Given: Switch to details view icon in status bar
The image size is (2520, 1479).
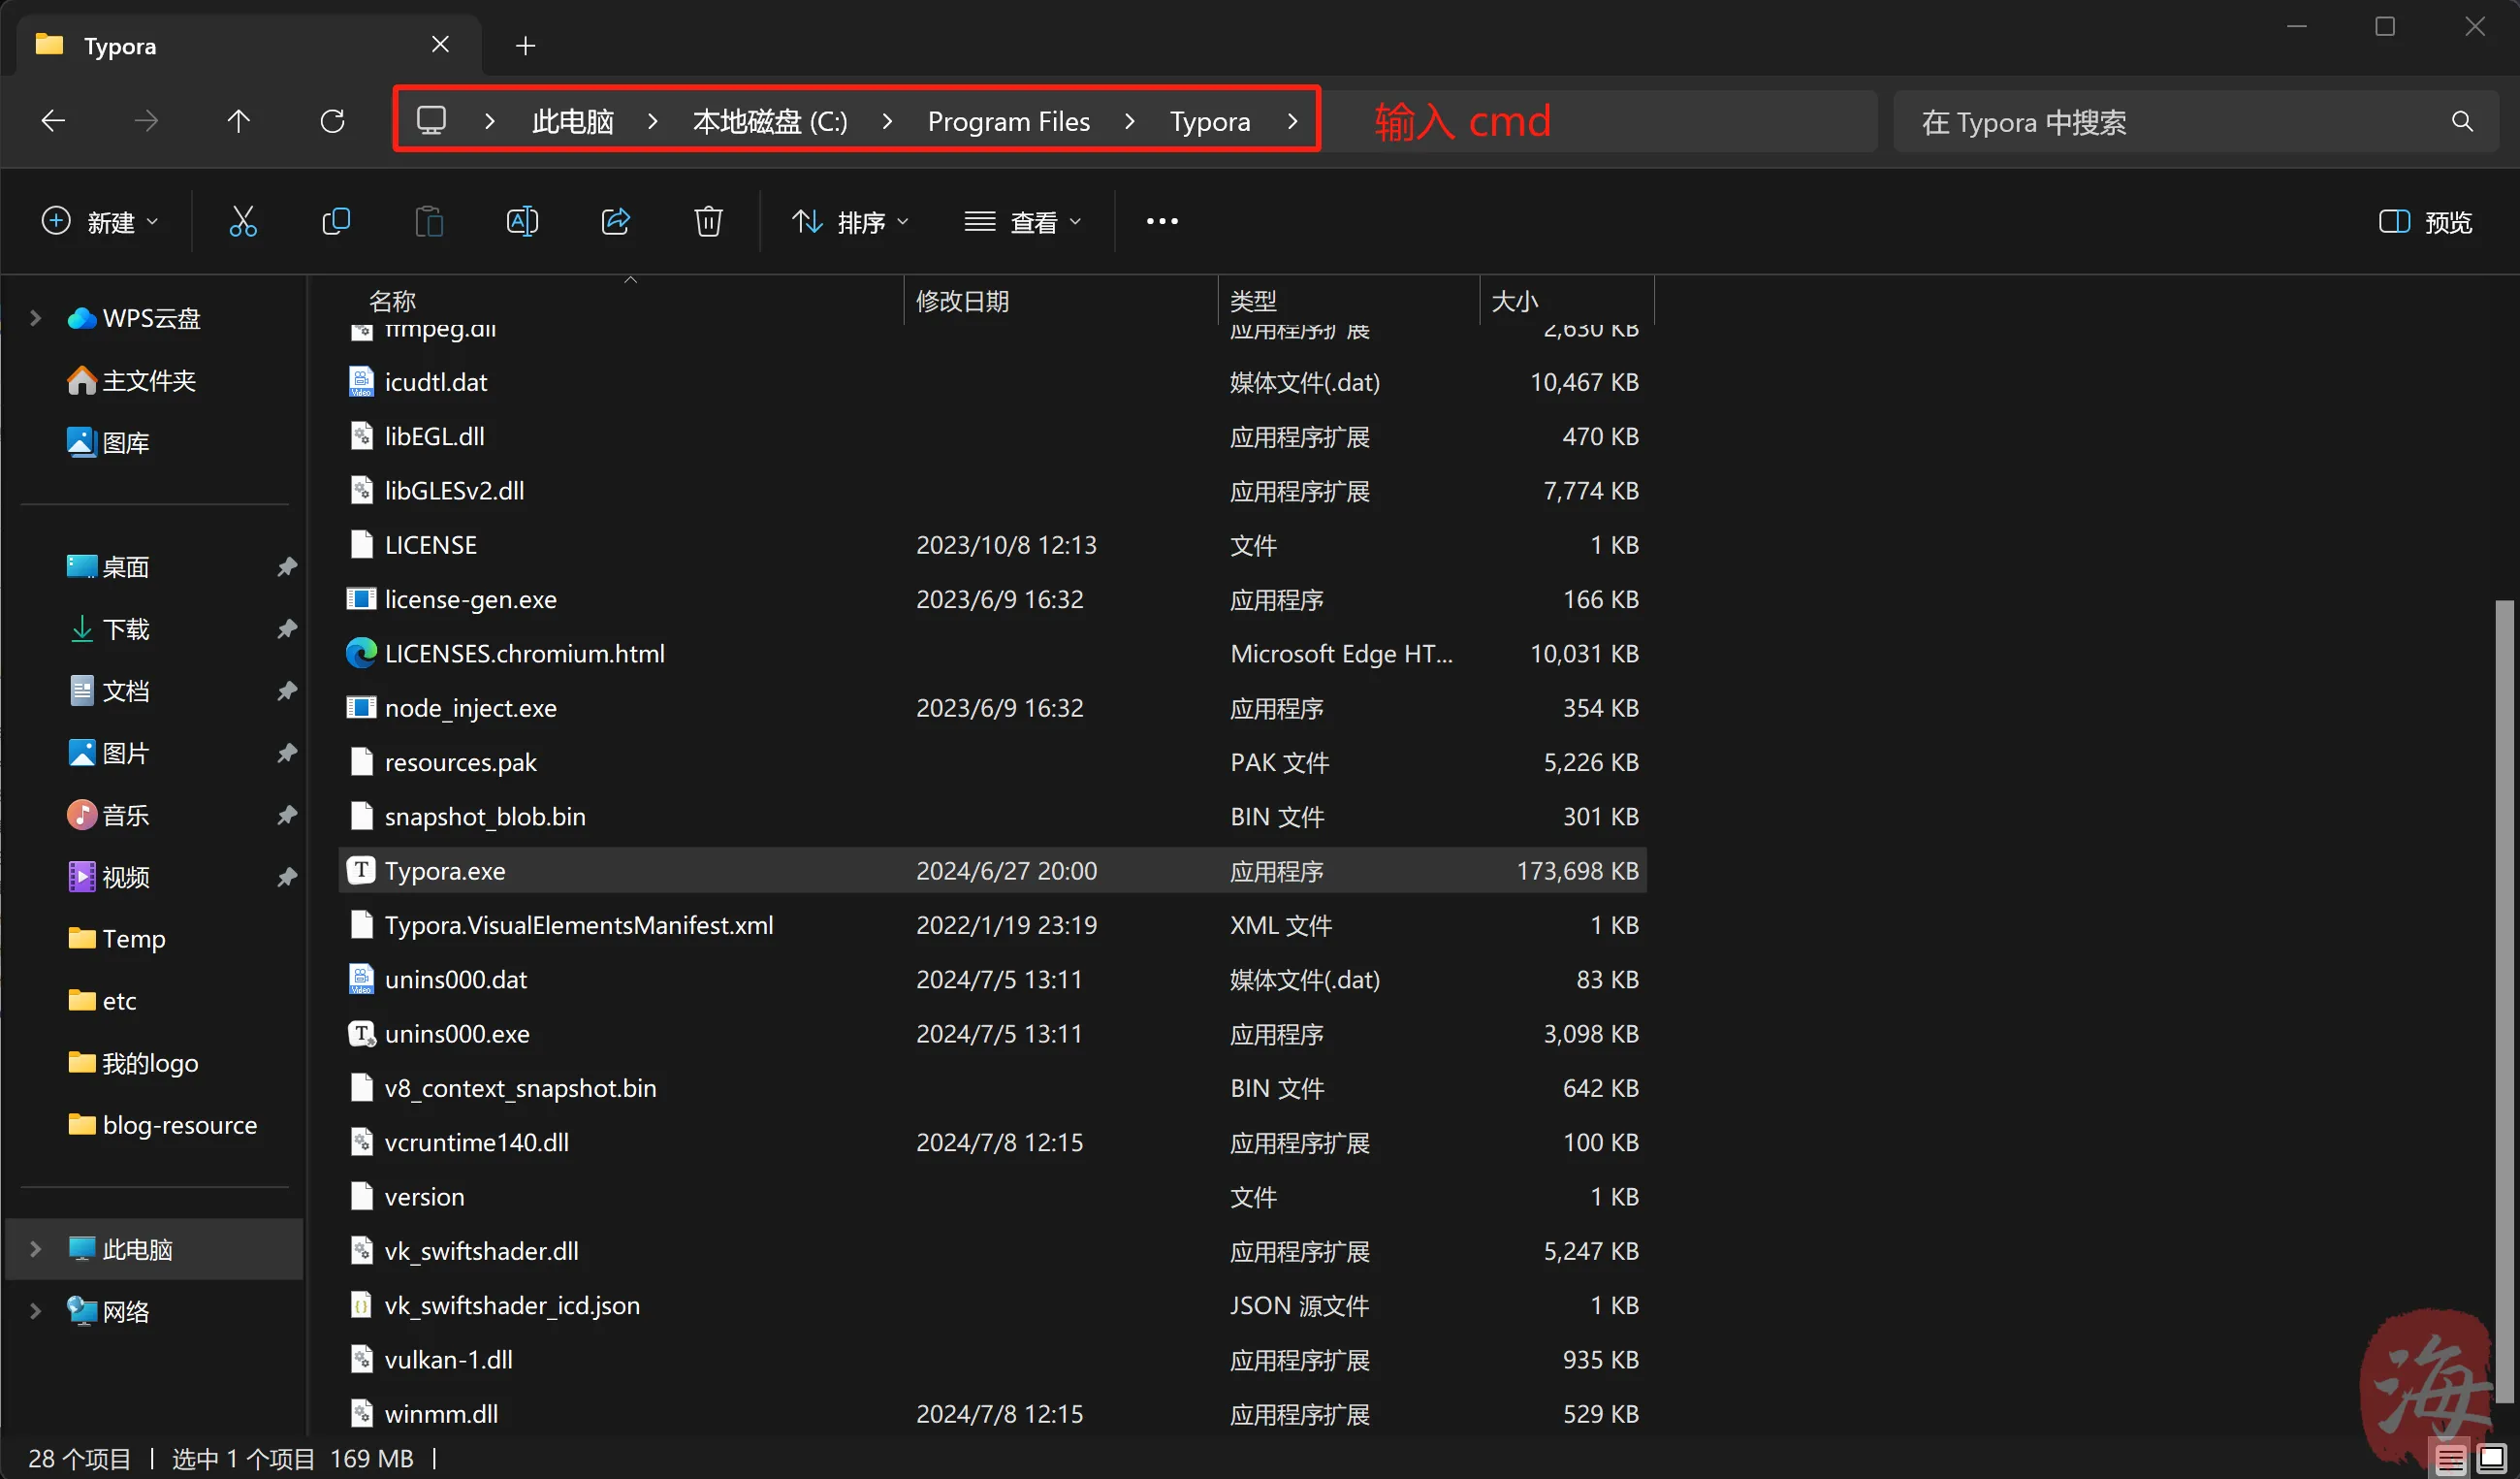Looking at the screenshot, I should (2449, 1460).
